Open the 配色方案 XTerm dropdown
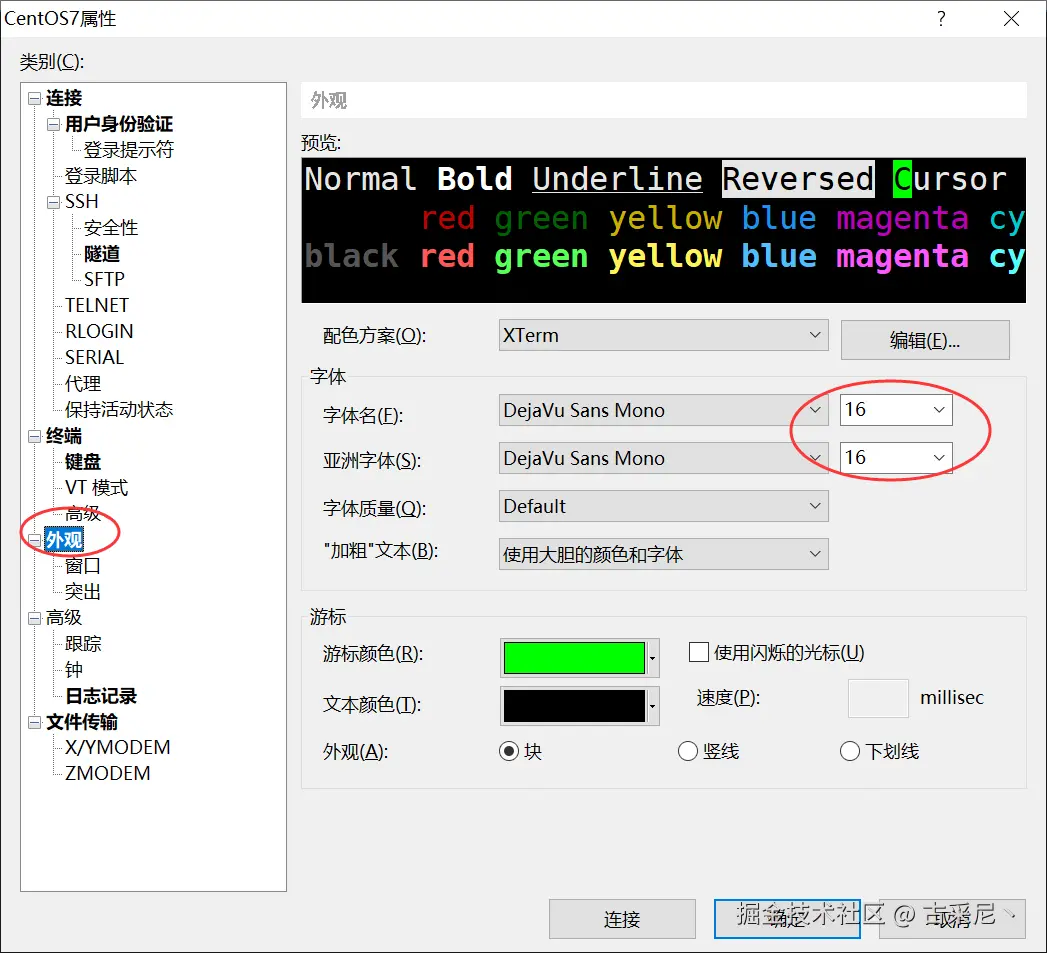 click(815, 335)
